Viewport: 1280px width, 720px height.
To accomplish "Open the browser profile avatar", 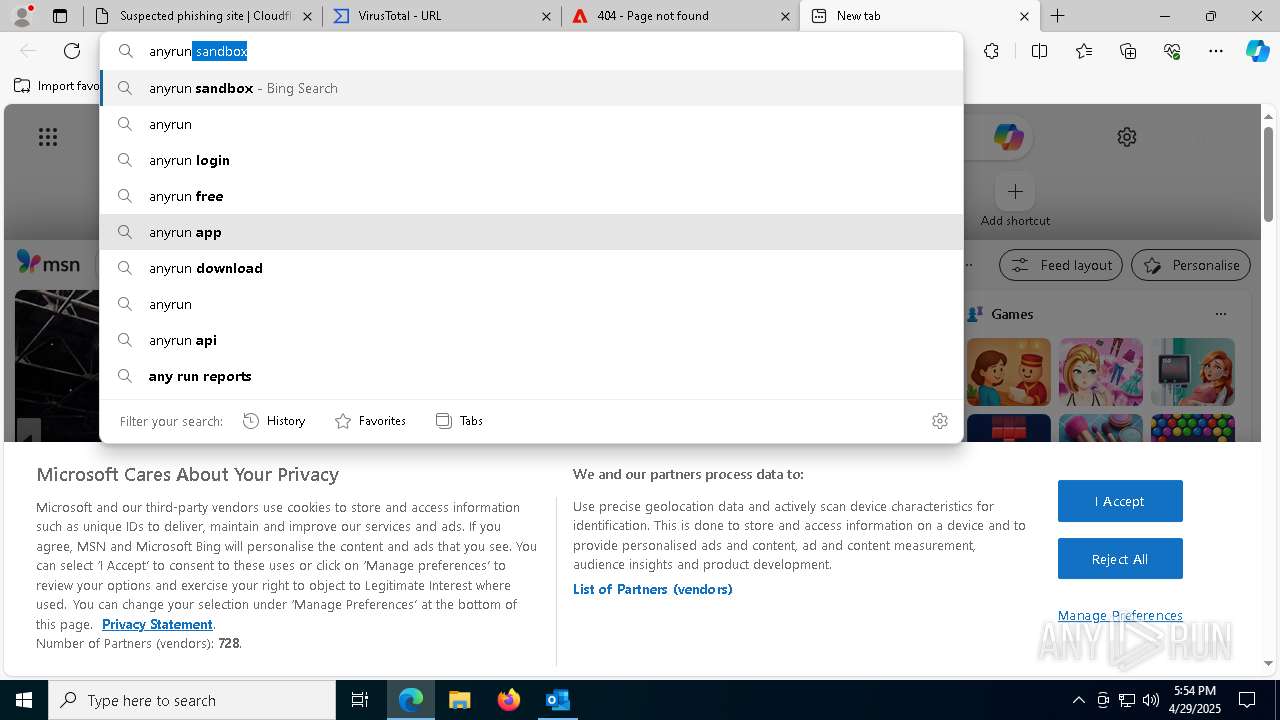I will (22, 16).
